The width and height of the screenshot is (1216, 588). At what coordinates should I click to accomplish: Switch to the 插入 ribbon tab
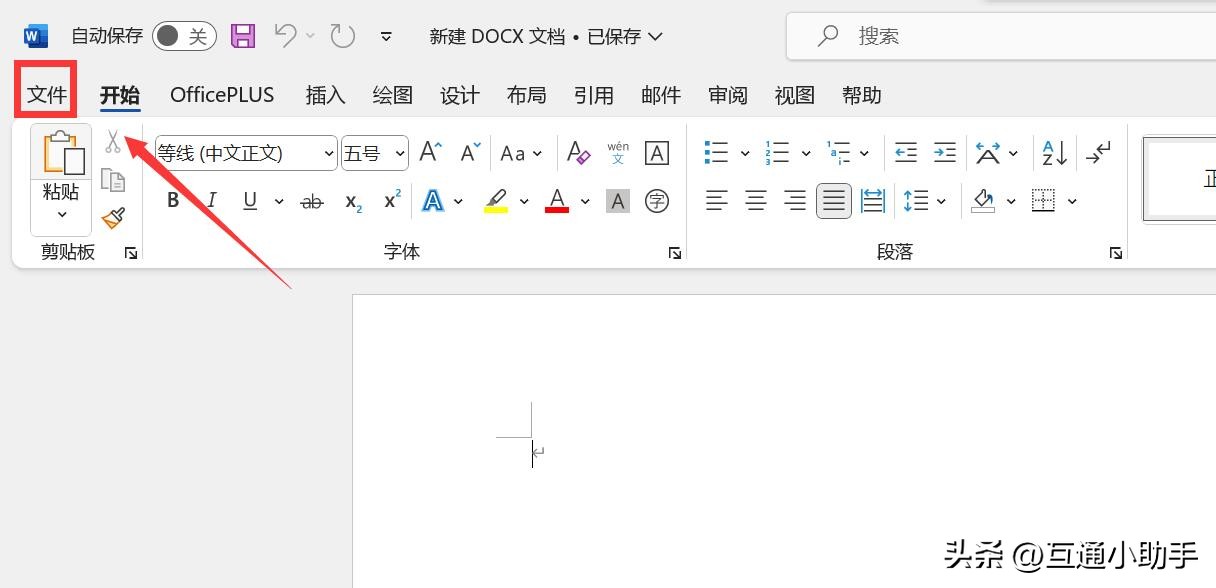324,95
